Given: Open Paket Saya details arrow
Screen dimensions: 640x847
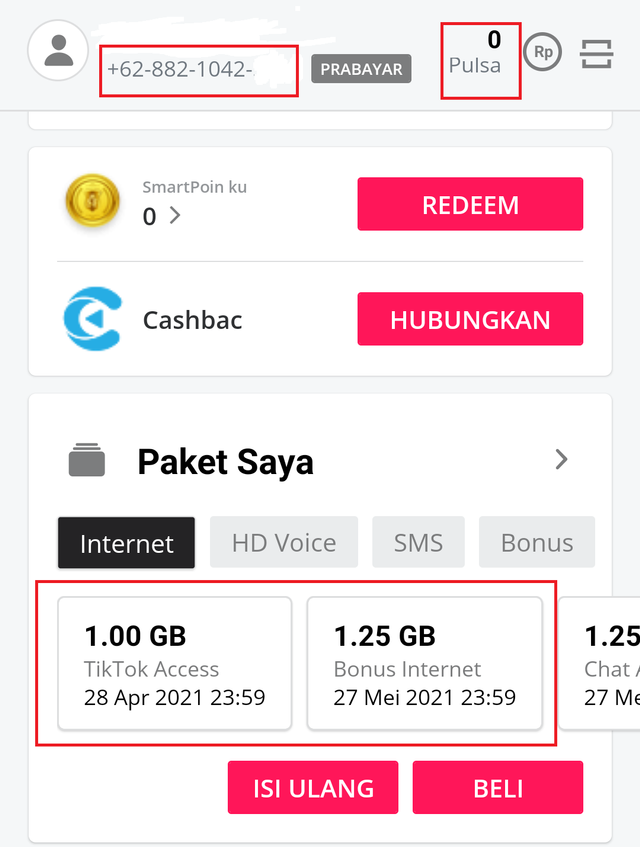Looking at the screenshot, I should [x=561, y=460].
